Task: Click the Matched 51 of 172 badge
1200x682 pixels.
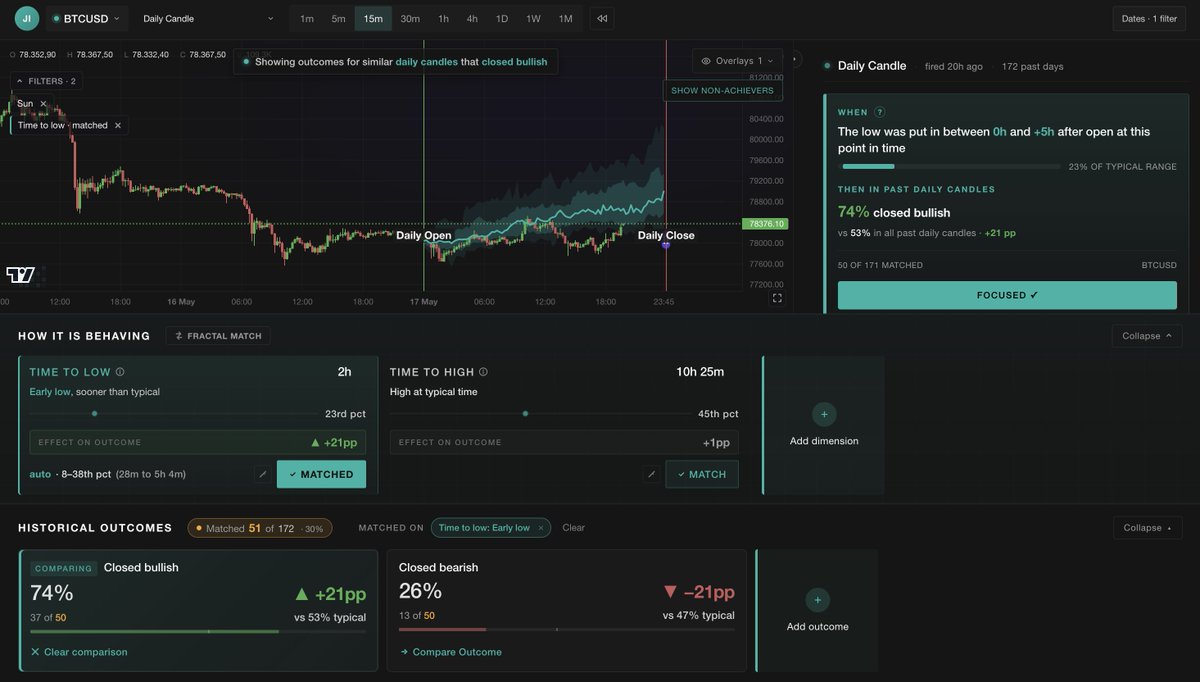Action: tap(260, 528)
